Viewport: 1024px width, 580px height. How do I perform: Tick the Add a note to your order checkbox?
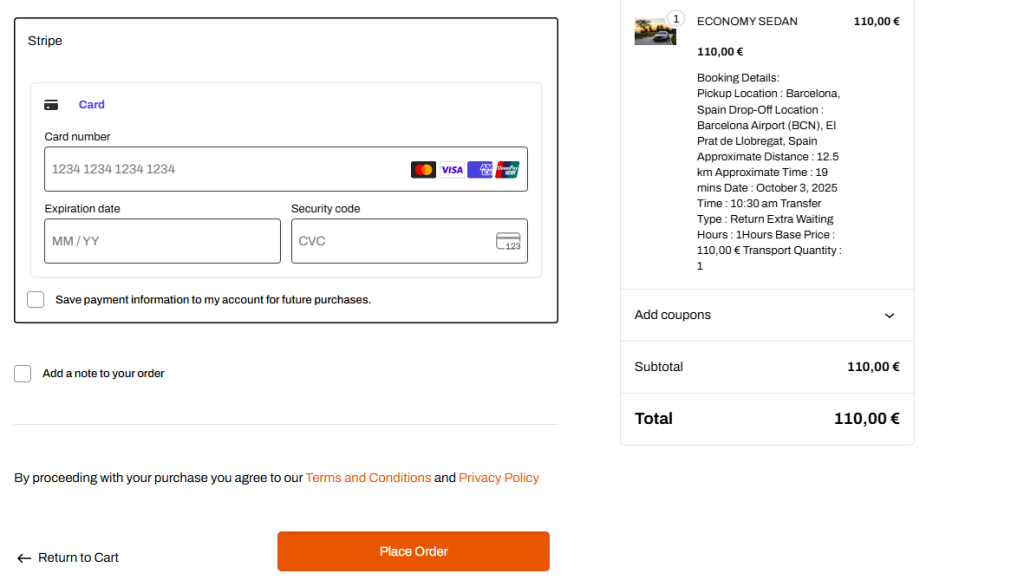coord(23,374)
